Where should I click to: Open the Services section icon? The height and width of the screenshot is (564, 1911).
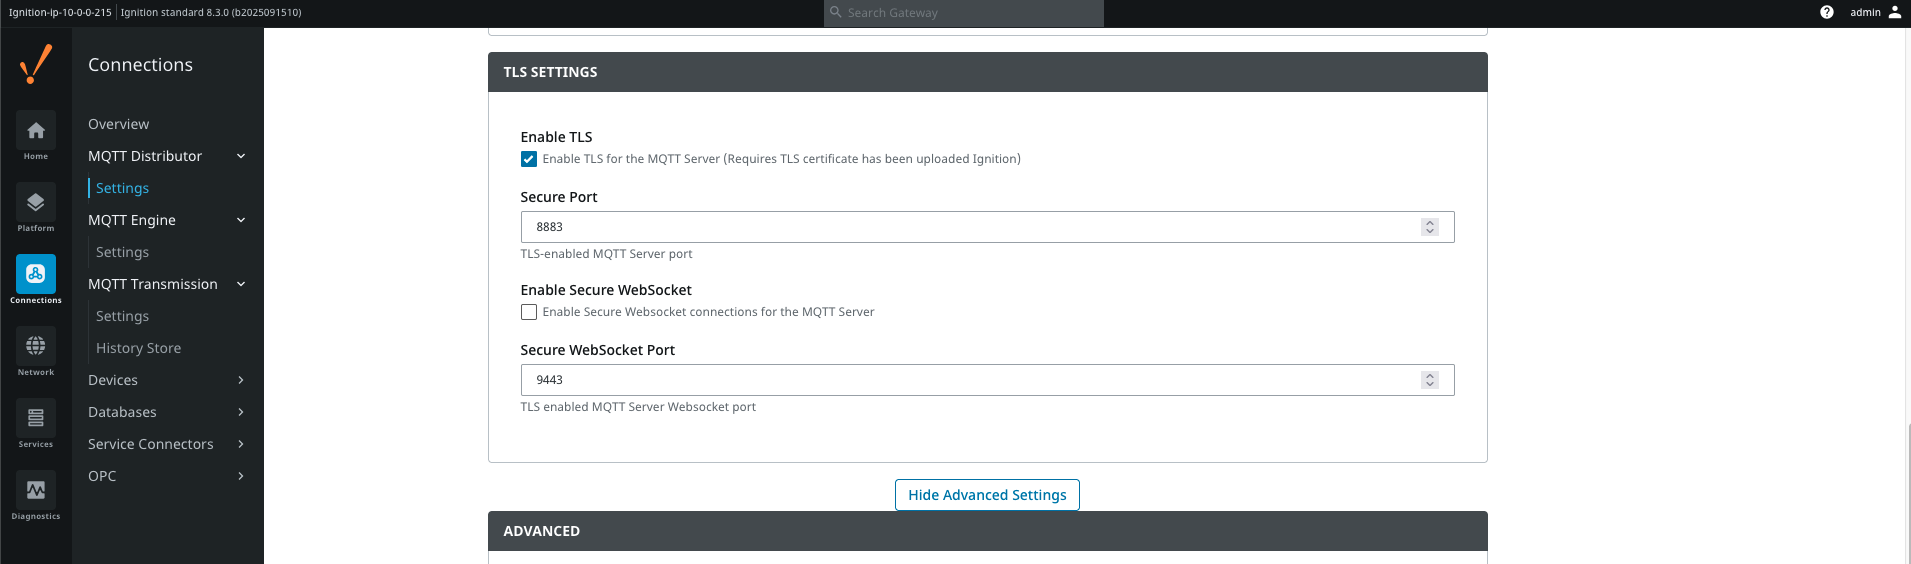(x=36, y=418)
